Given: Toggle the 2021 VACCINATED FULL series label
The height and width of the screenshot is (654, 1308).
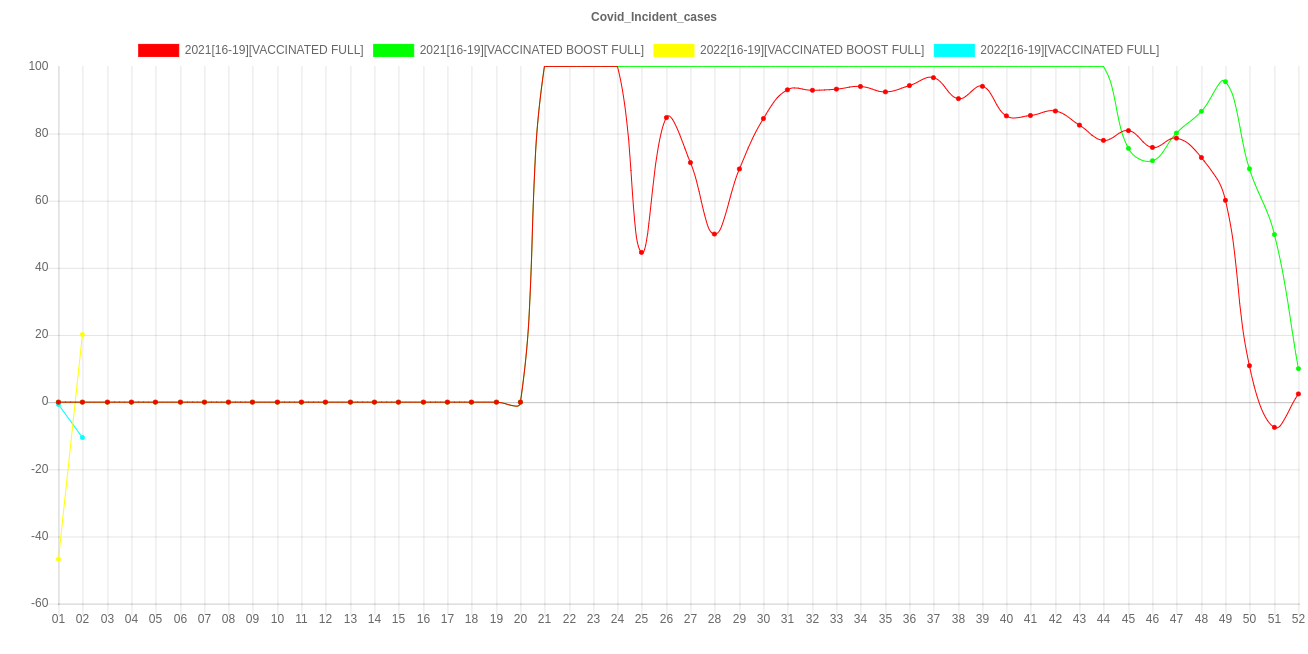Looking at the screenshot, I should [273, 50].
